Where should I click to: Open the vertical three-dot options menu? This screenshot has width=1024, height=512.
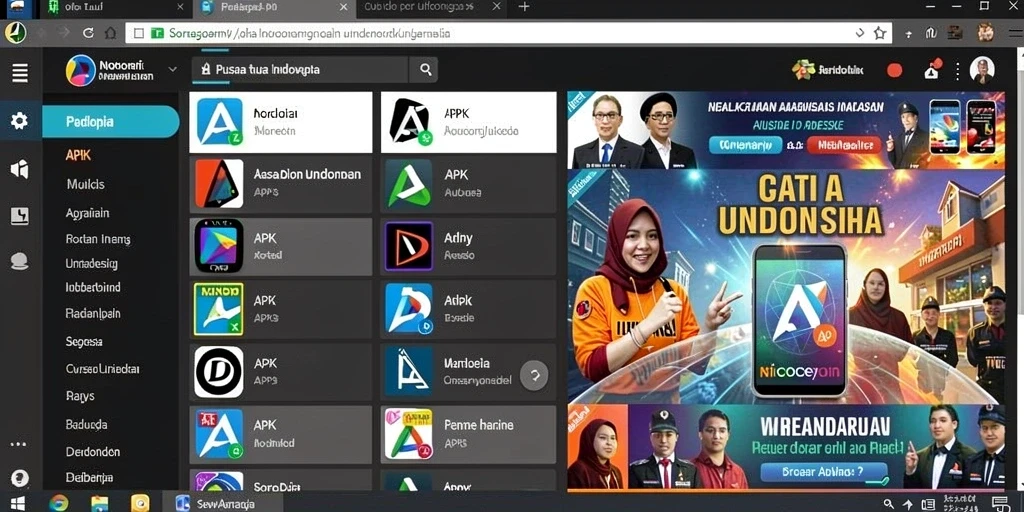coord(957,71)
